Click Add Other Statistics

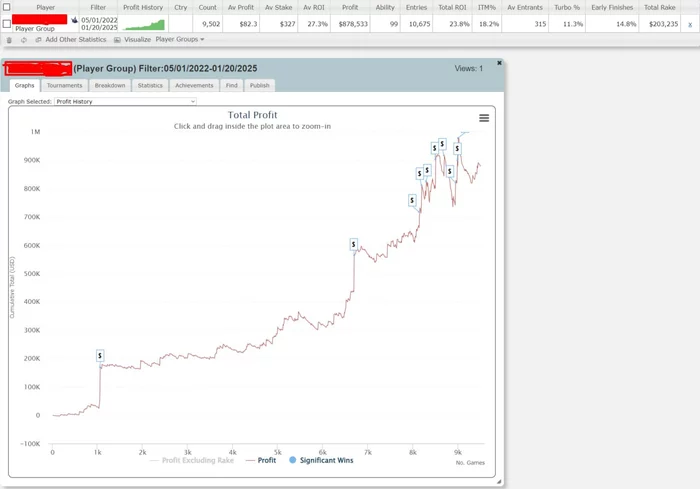71,39
